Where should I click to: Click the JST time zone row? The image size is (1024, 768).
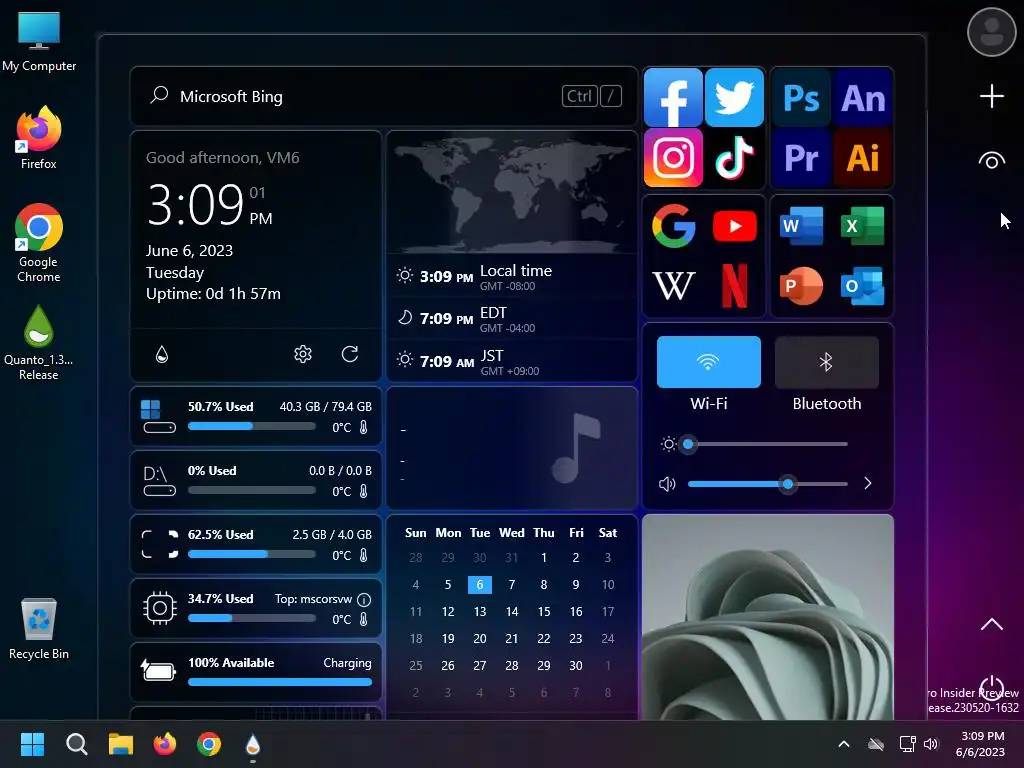(512, 361)
